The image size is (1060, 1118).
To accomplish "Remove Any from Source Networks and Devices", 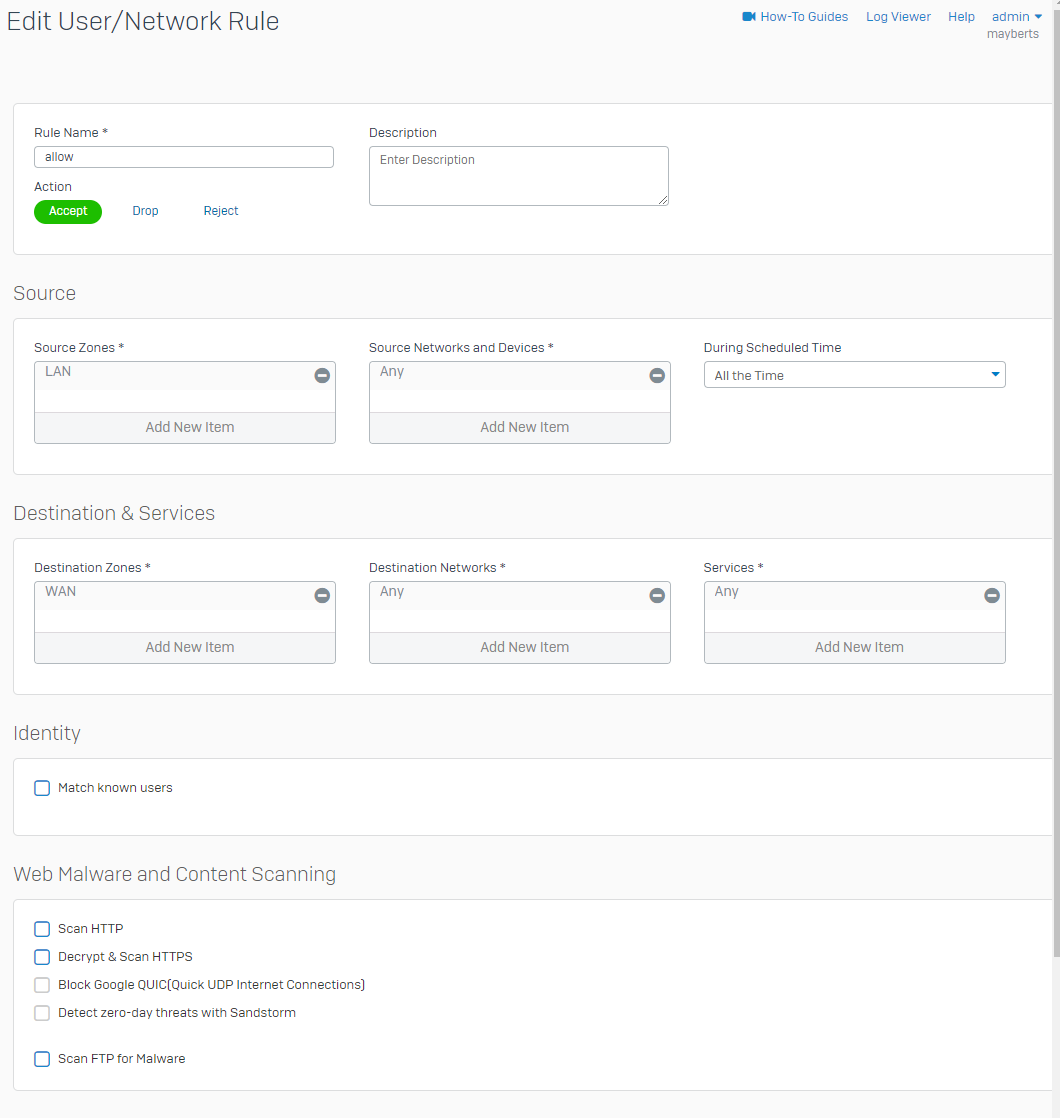I will [657, 375].
